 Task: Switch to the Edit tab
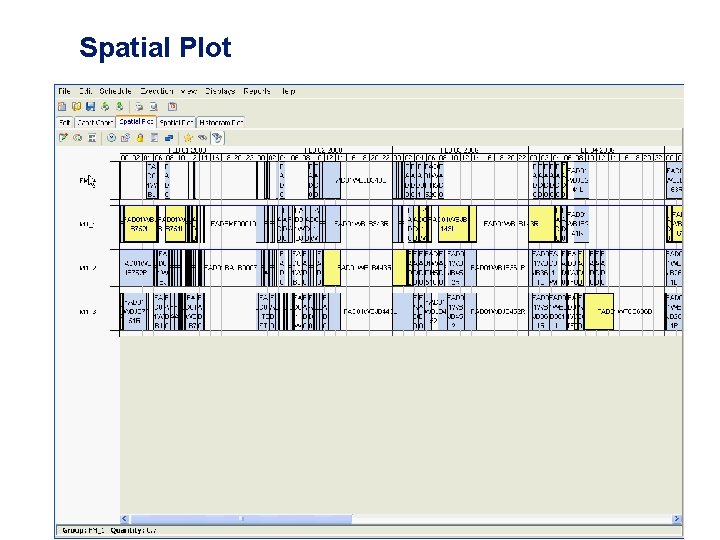pyautogui.click(x=65, y=123)
